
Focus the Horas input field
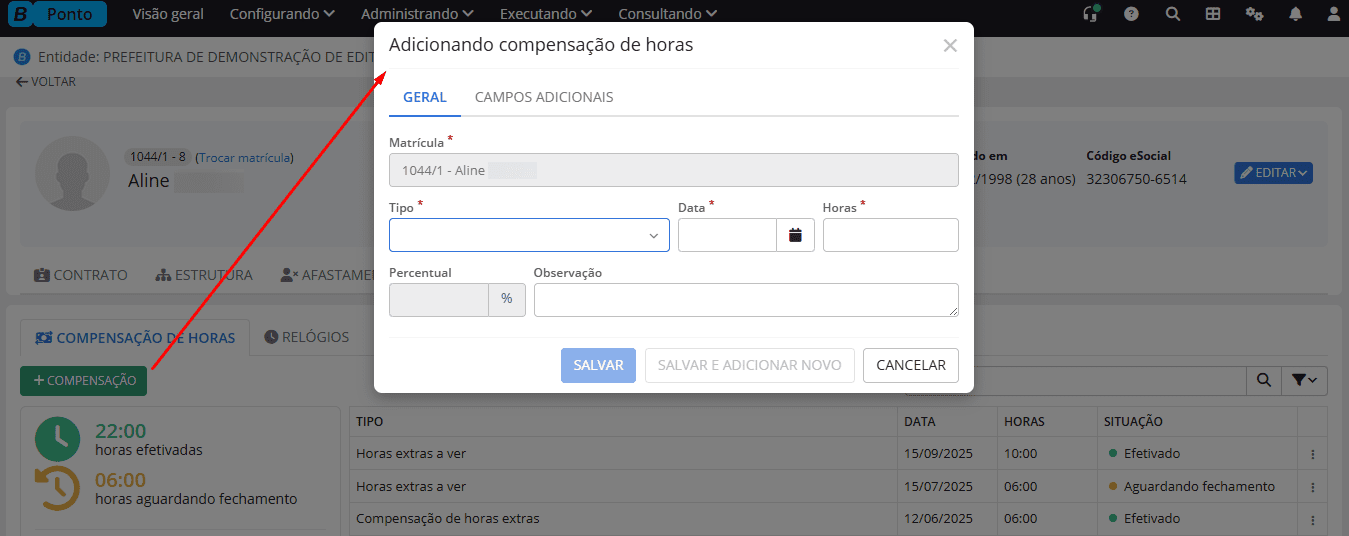(891, 235)
